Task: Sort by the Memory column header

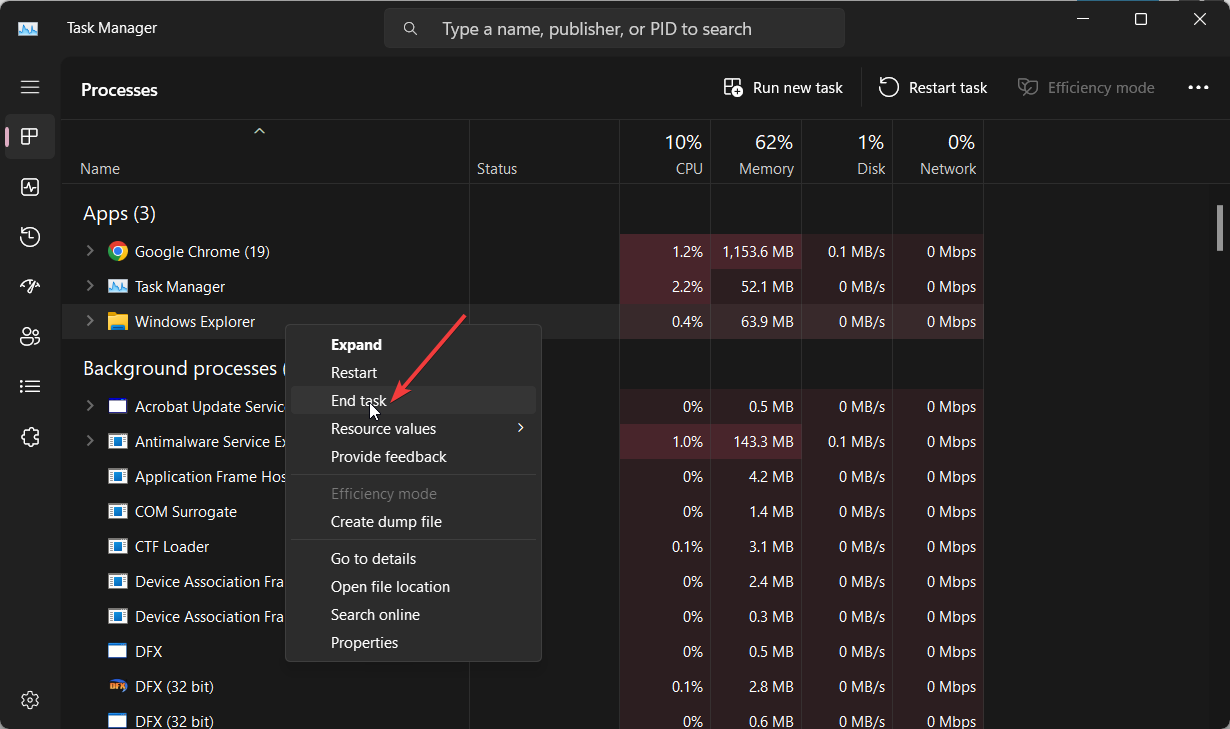Action: [756, 152]
